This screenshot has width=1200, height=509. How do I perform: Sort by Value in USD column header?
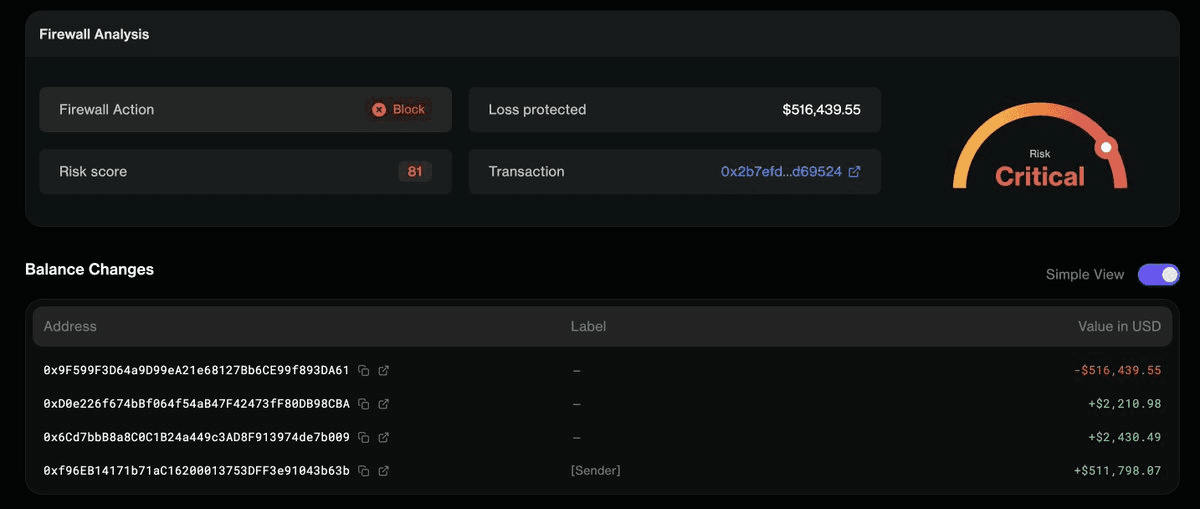pos(1119,327)
